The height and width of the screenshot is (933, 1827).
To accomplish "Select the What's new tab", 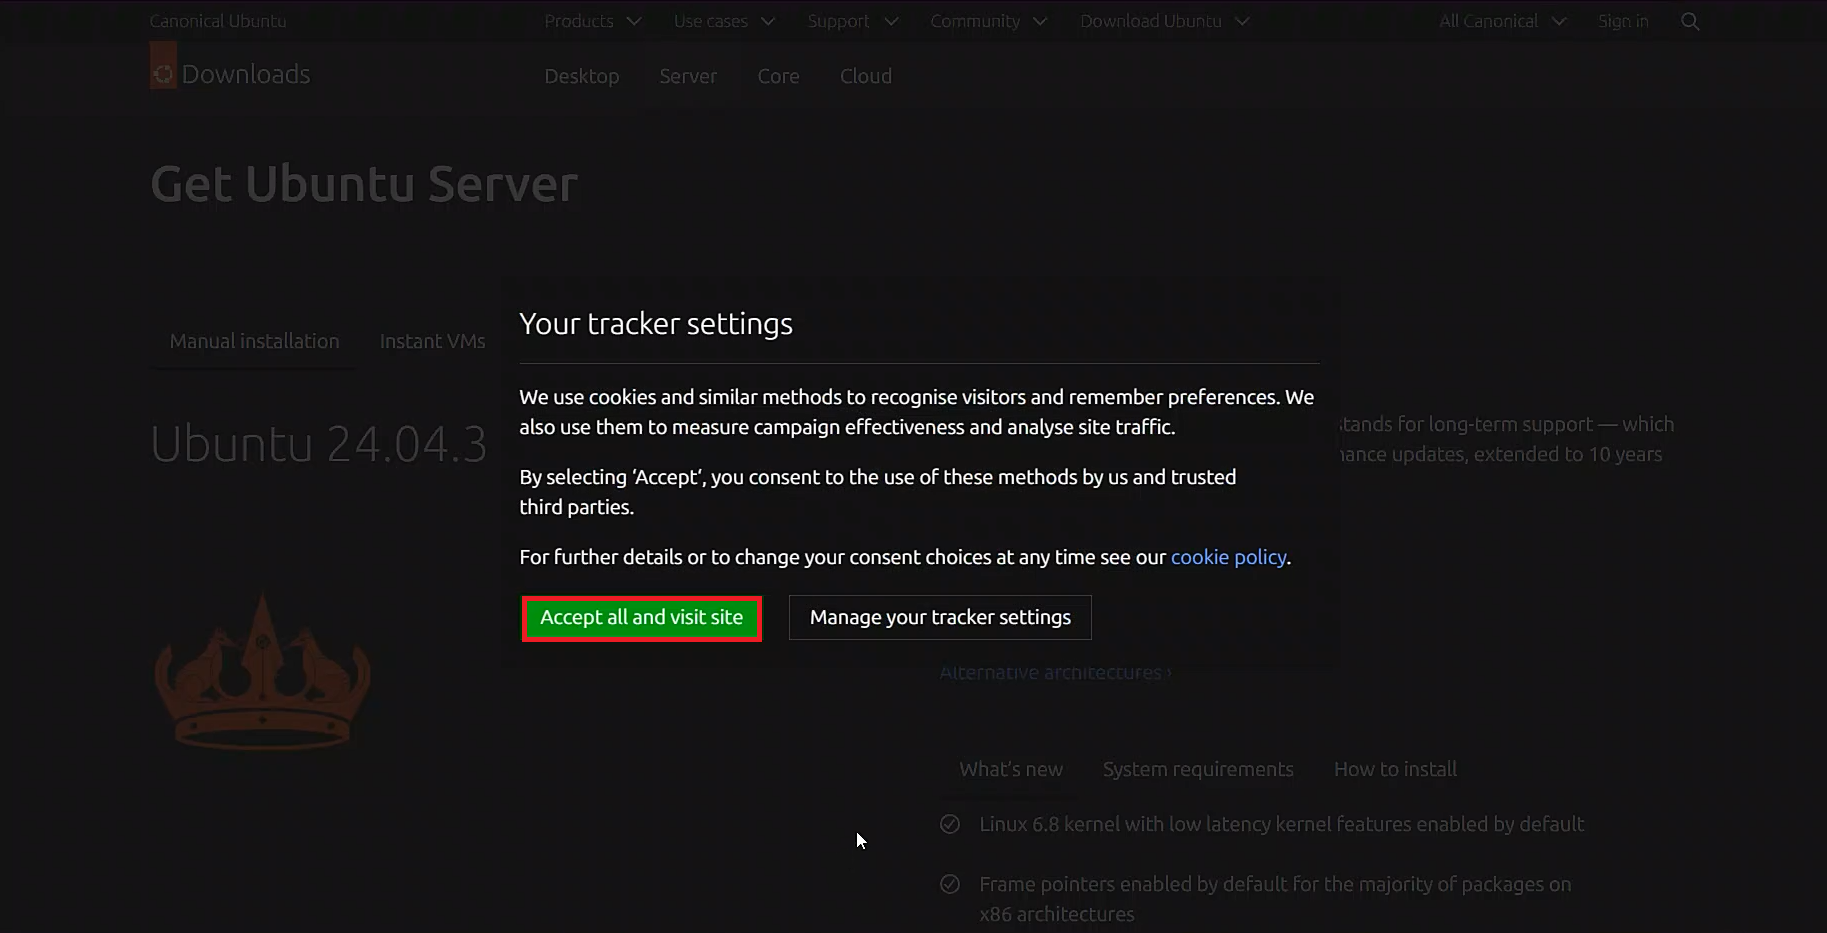I will 1011,769.
